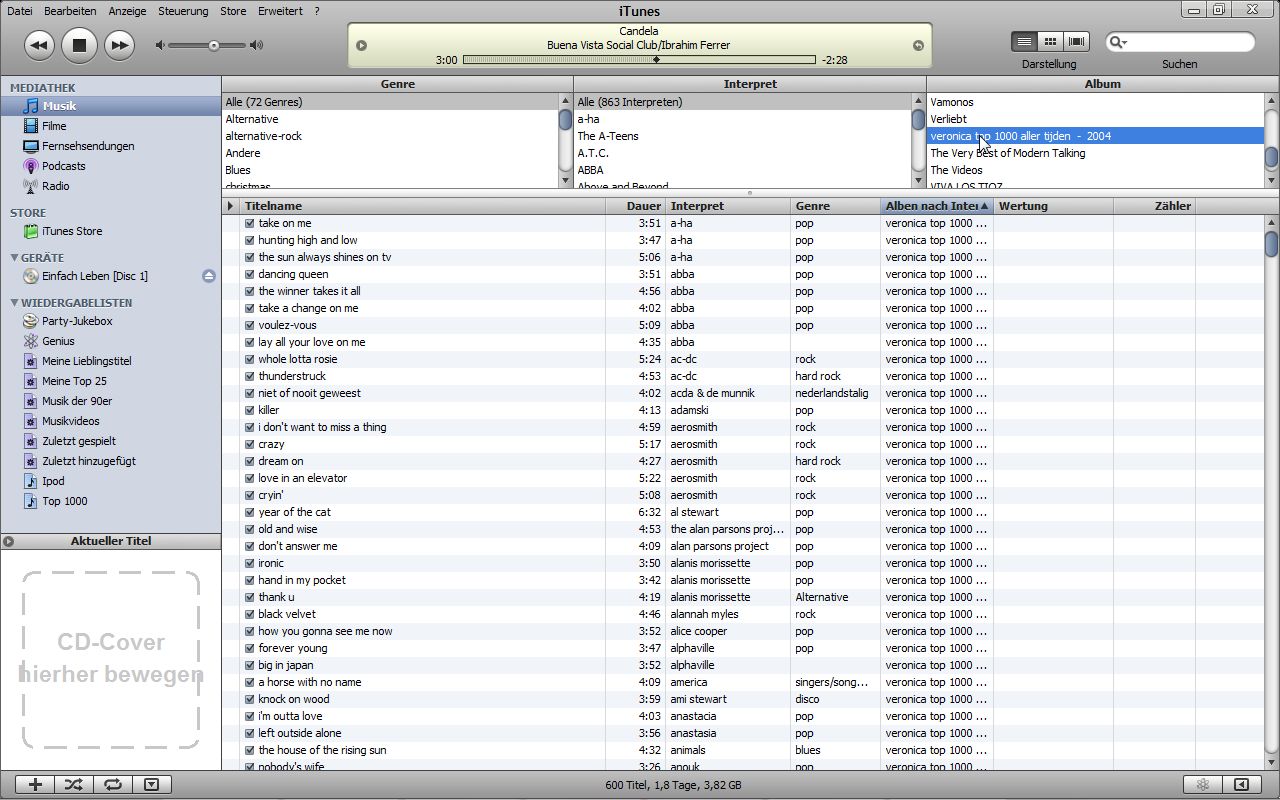1280x800 pixels.
Task: Sort by Titelname column header
Action: [x=423, y=206]
